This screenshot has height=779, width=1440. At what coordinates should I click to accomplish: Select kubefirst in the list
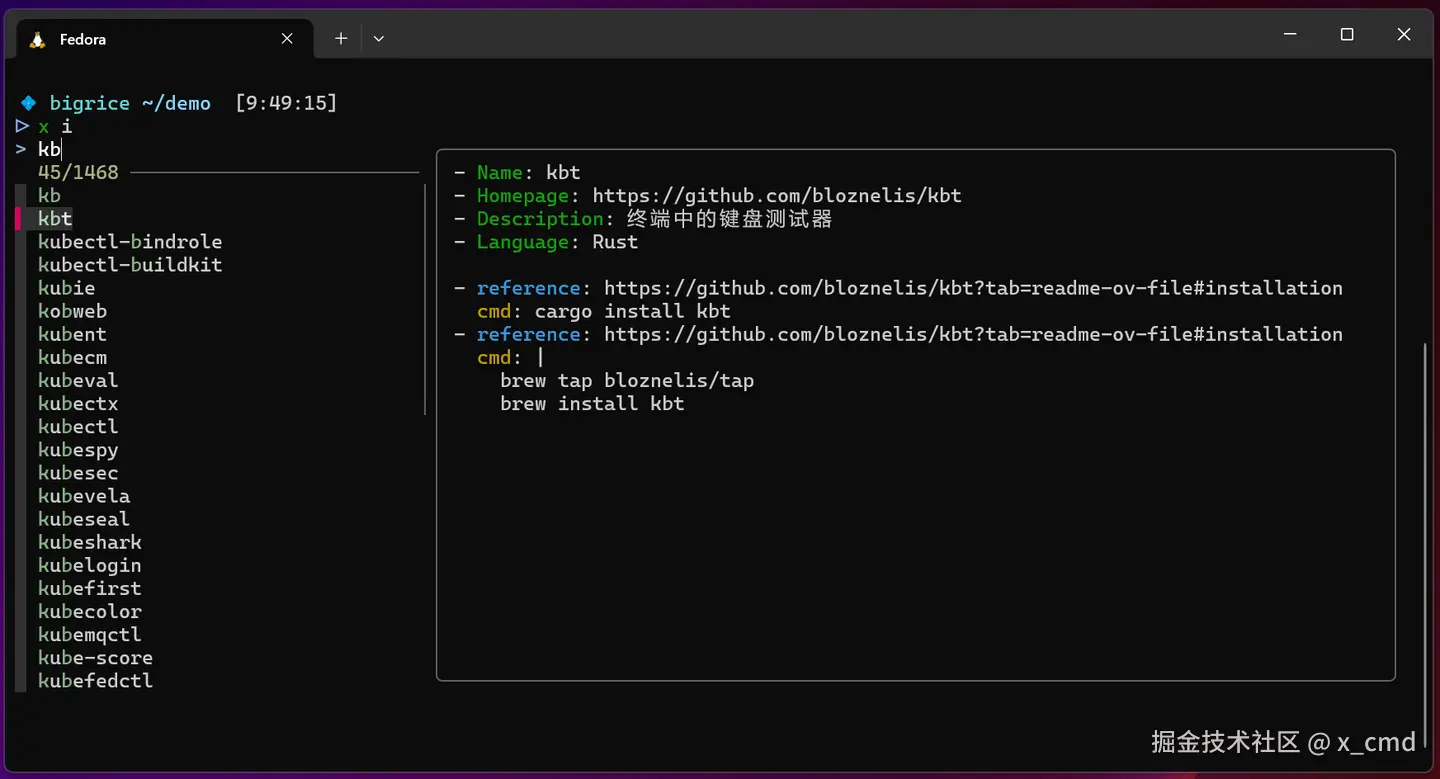click(x=90, y=587)
